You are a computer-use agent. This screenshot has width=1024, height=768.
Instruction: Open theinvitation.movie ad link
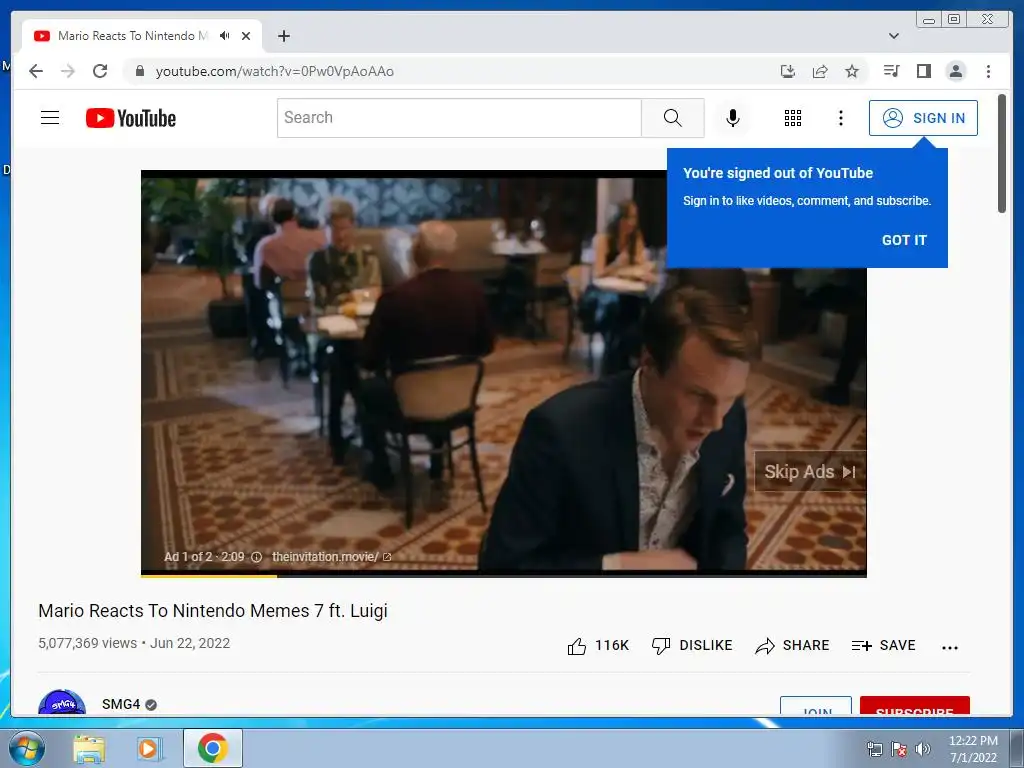click(x=332, y=557)
